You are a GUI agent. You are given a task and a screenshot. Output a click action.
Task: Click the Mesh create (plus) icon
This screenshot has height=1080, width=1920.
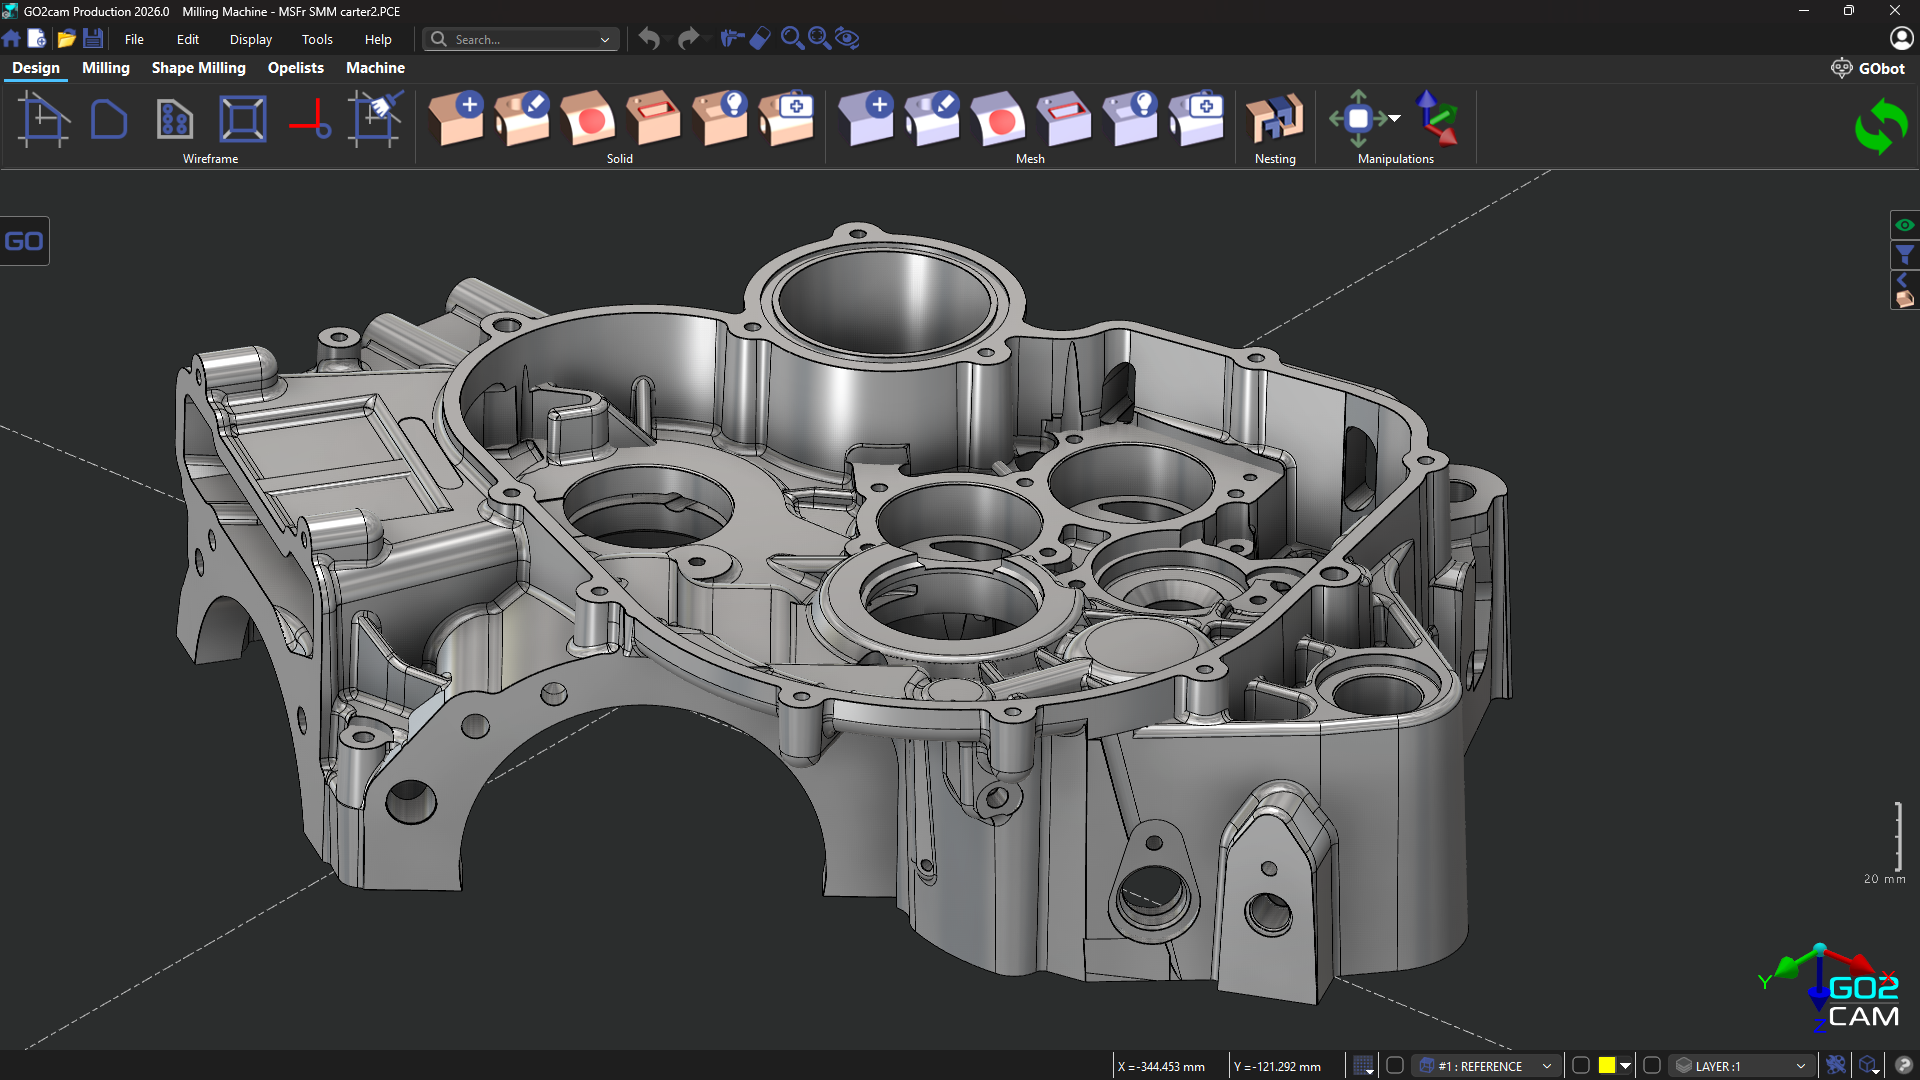pos(866,119)
